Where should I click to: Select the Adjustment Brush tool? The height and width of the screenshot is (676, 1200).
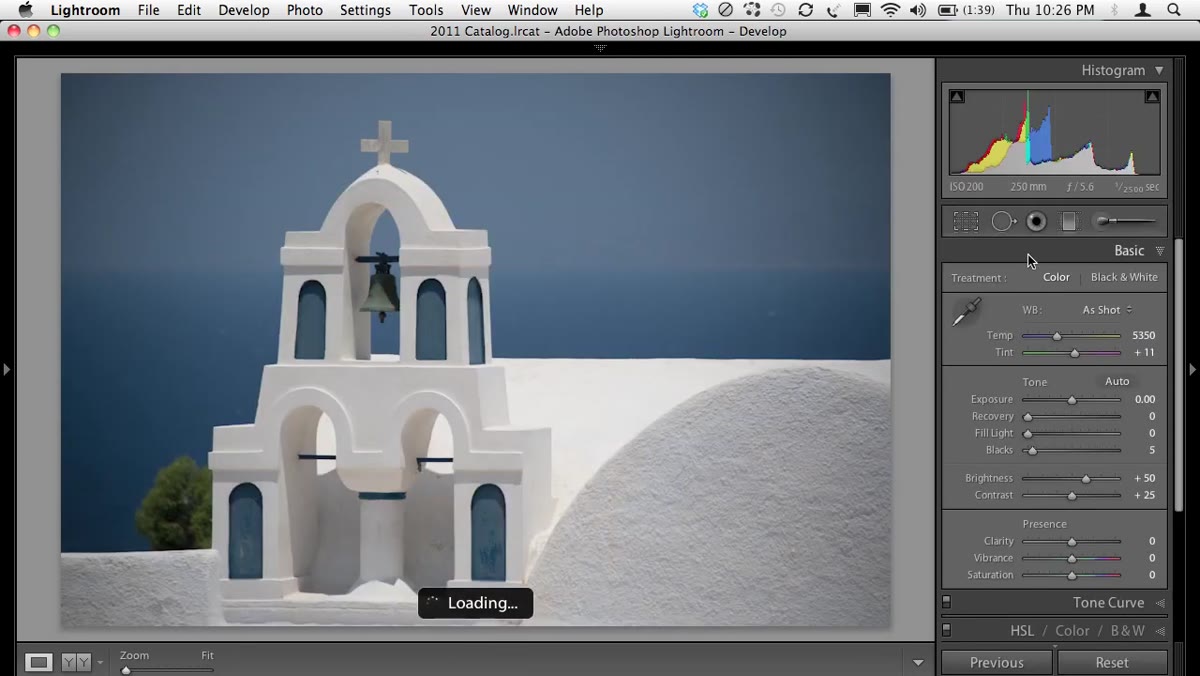[x=1126, y=222]
